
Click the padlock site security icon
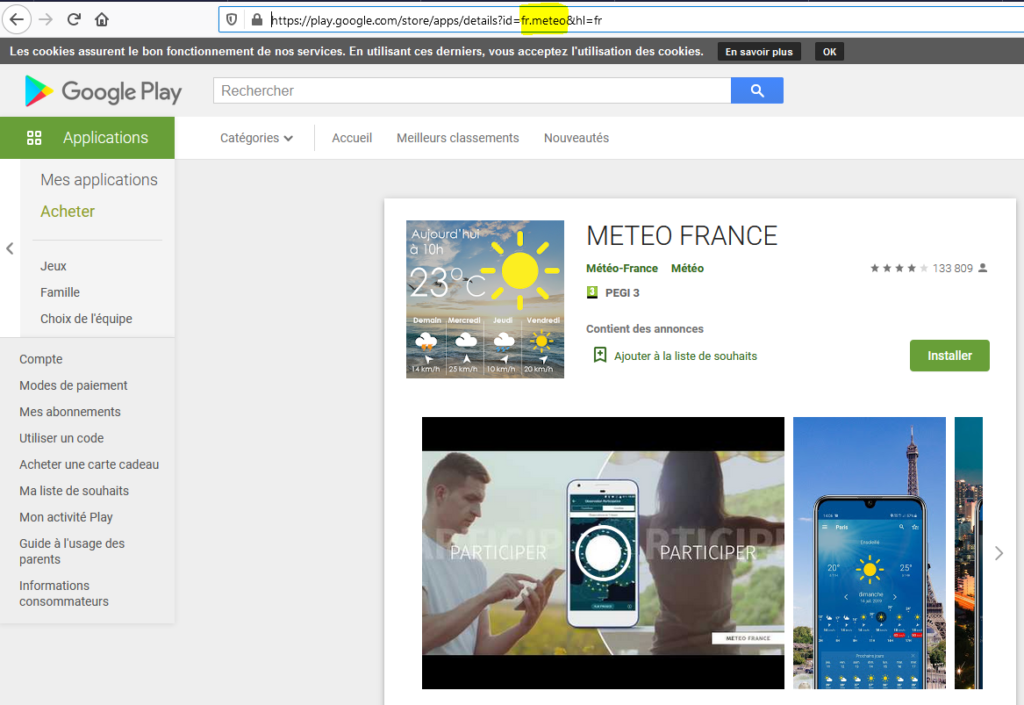[x=256, y=20]
